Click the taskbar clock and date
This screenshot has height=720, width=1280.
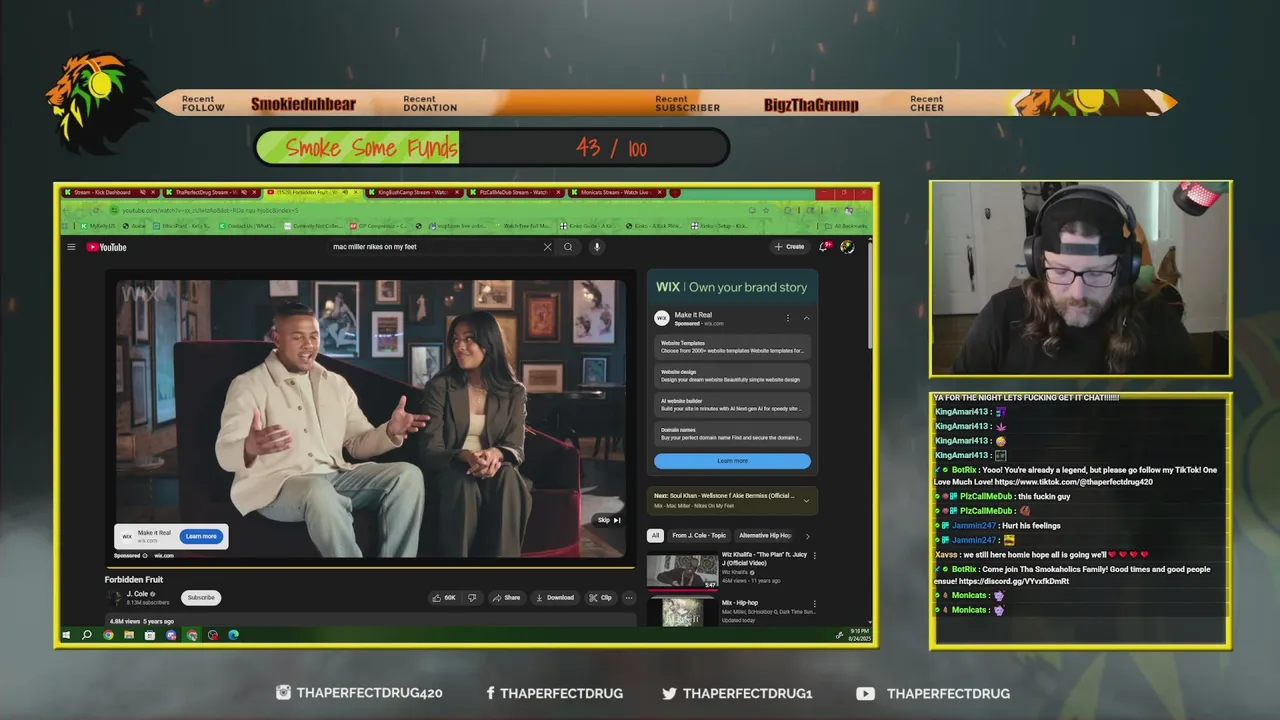pyautogui.click(x=859, y=635)
